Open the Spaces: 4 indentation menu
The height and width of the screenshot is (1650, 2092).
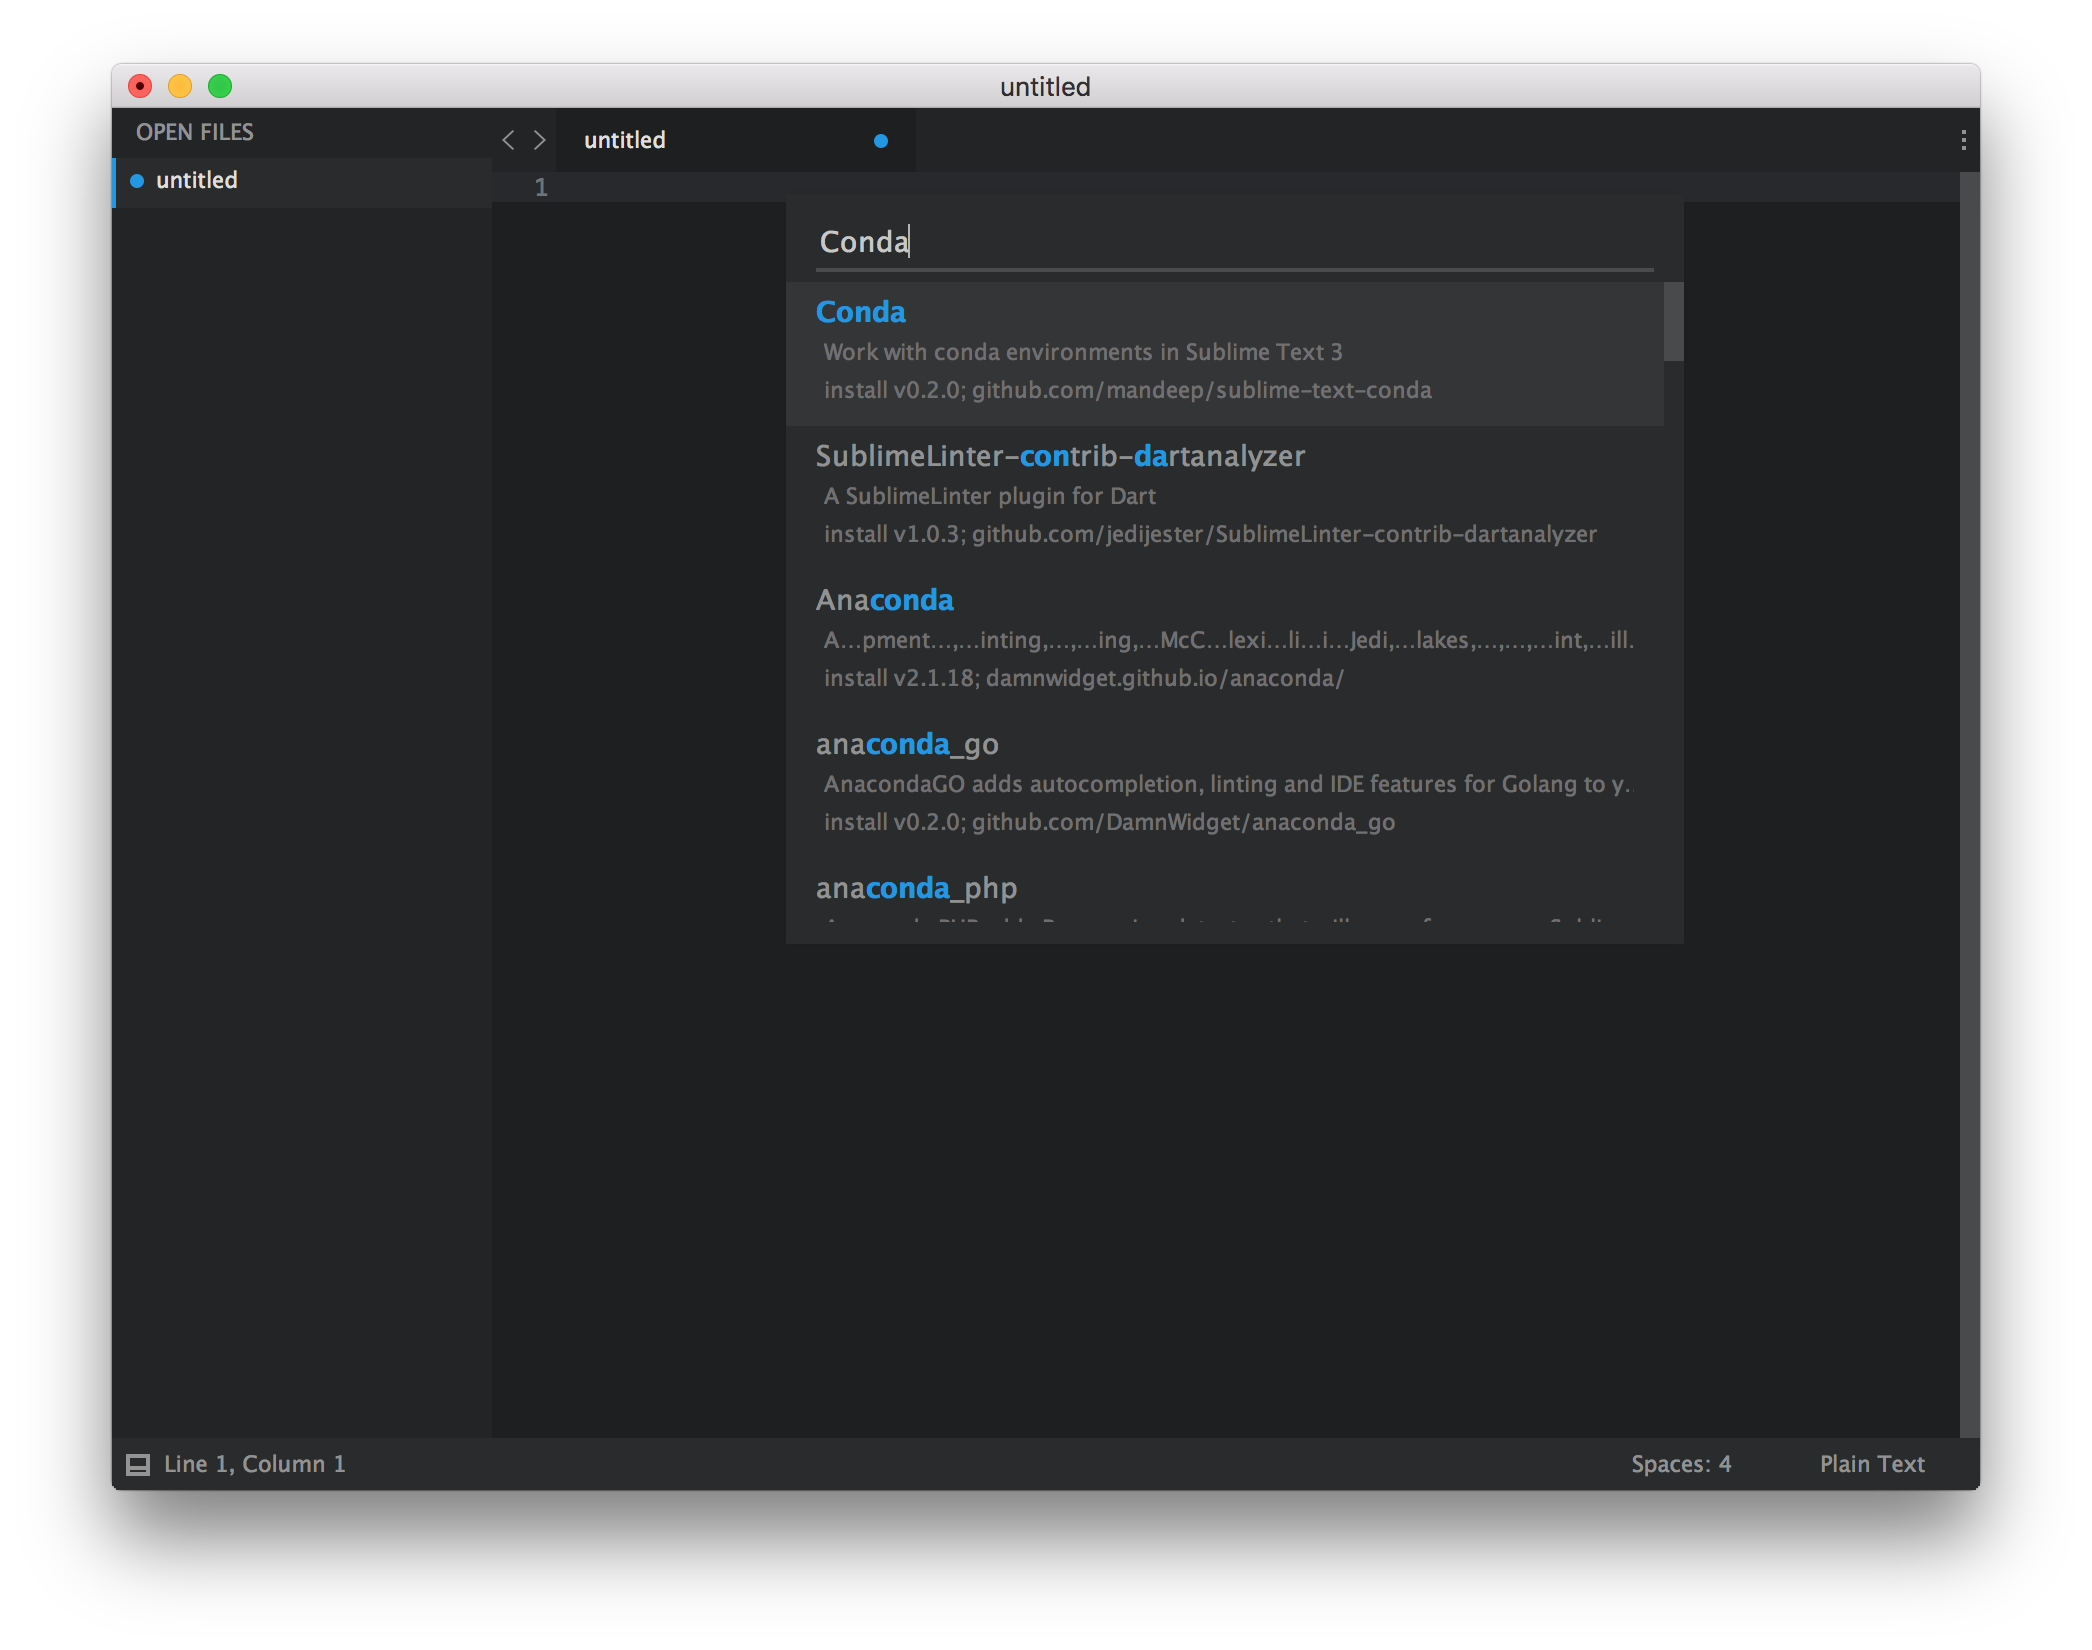click(x=1680, y=1464)
